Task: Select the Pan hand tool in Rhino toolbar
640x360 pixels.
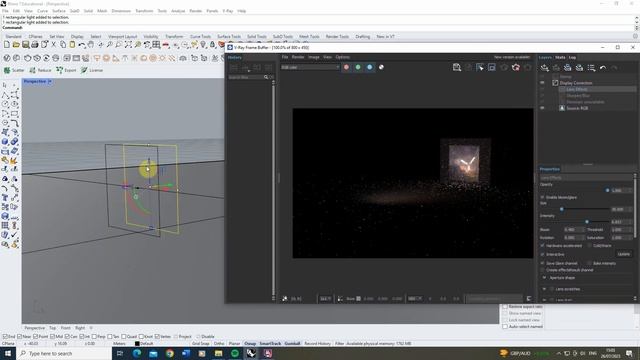Action: click(91, 45)
